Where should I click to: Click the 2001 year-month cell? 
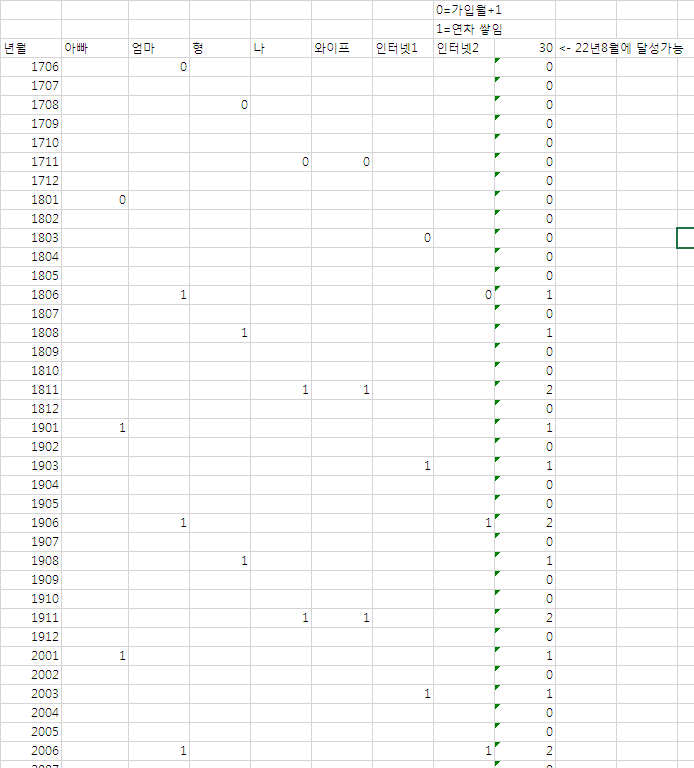coord(30,656)
